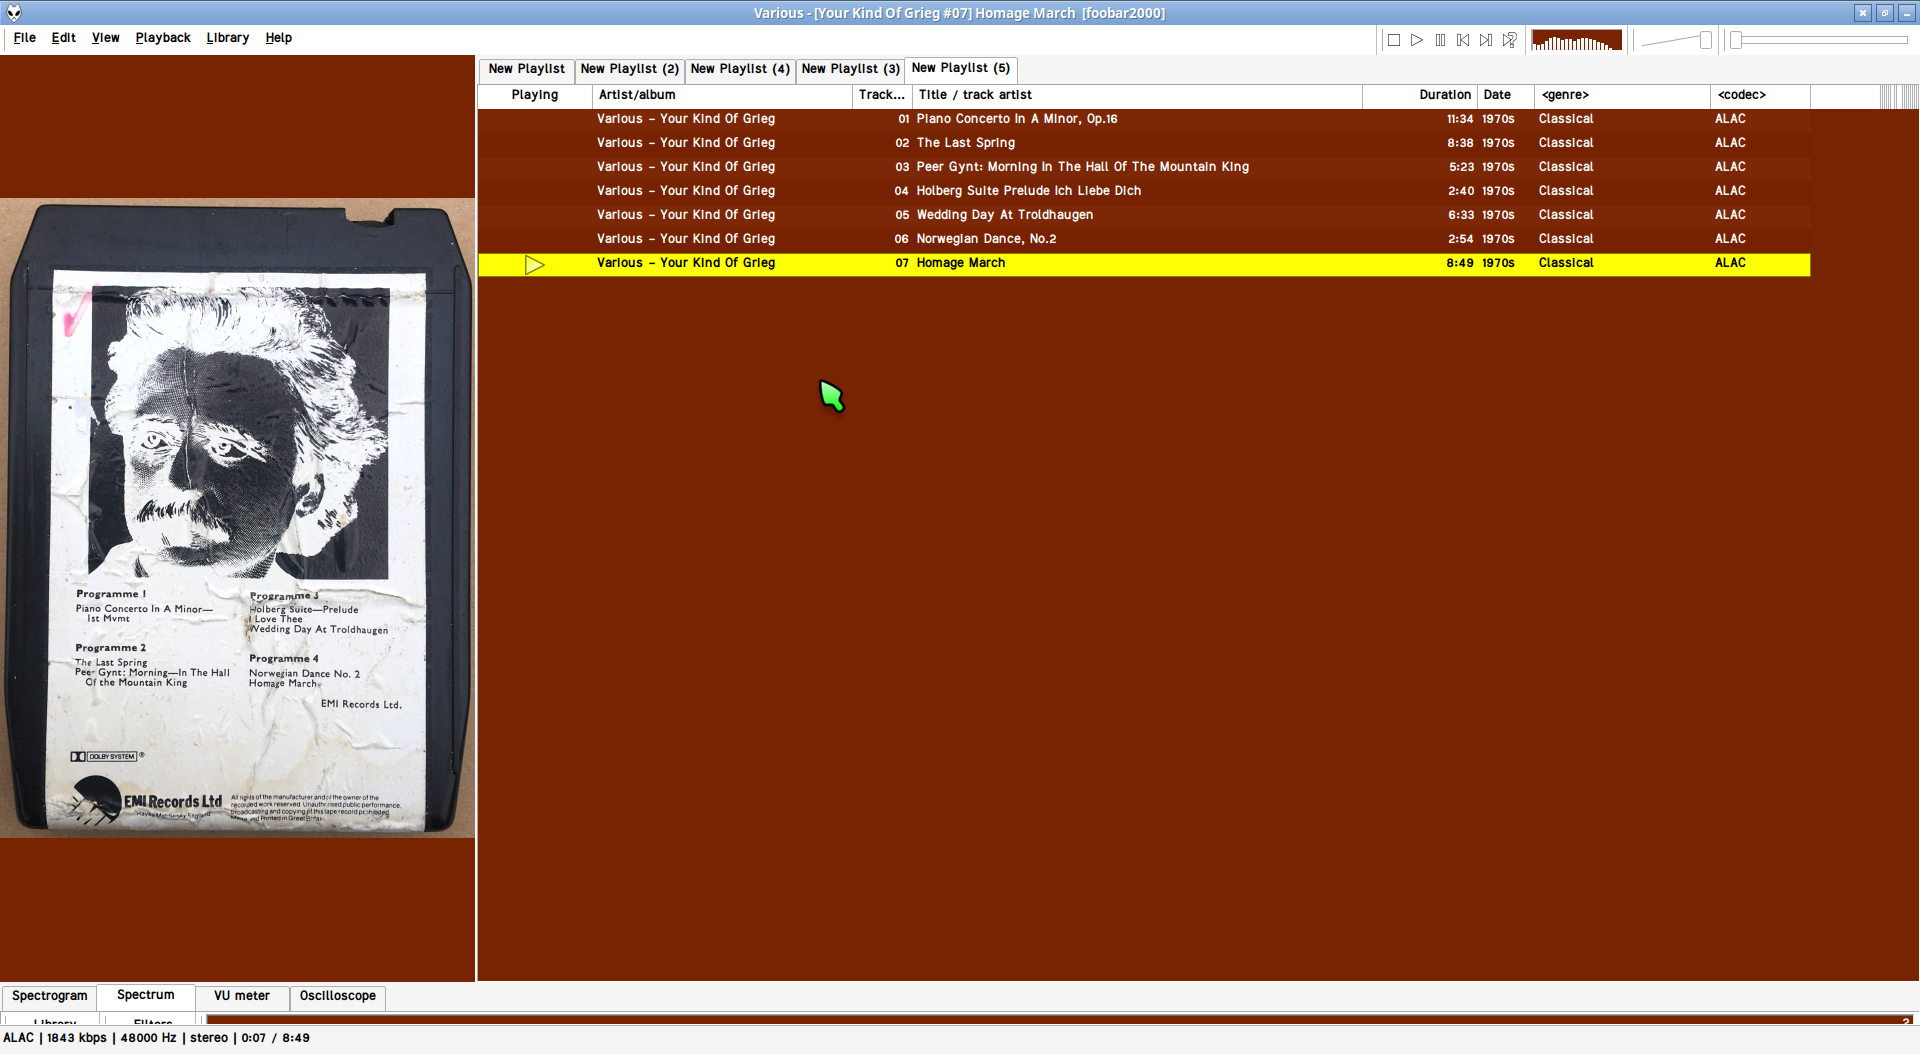Select track Norwegian Dance, No.2
Viewport: 1920px width, 1054px height.
[x=1144, y=239]
